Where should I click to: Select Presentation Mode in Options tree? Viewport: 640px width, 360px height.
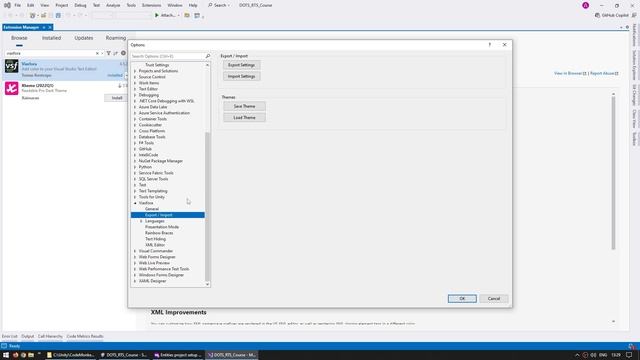coord(162,227)
